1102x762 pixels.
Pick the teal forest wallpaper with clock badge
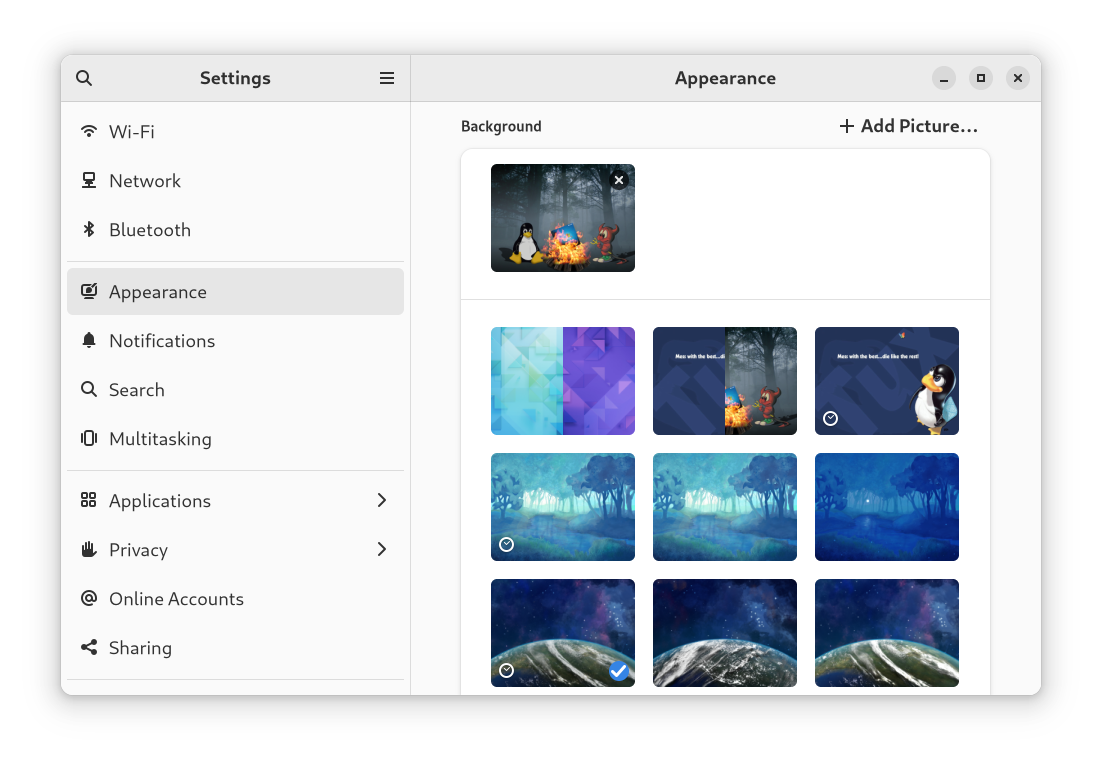point(563,507)
